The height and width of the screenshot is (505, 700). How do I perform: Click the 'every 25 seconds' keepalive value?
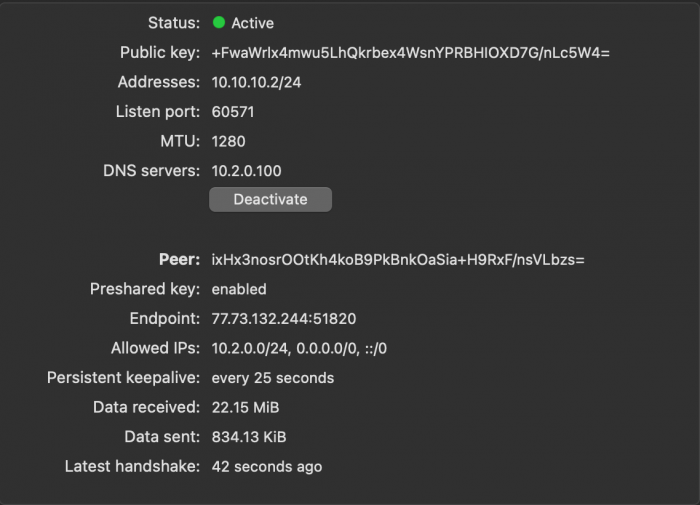point(273,378)
